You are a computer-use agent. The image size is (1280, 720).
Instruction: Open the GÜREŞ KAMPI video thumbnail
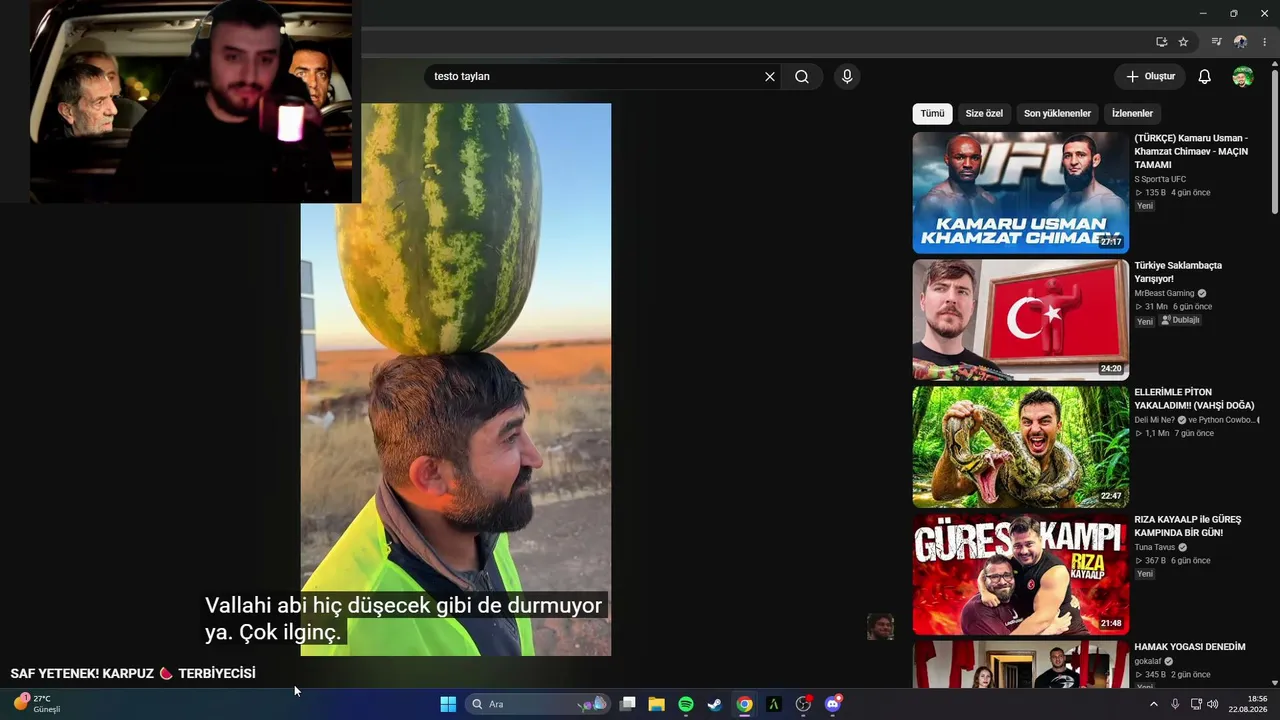[x=1020, y=574]
